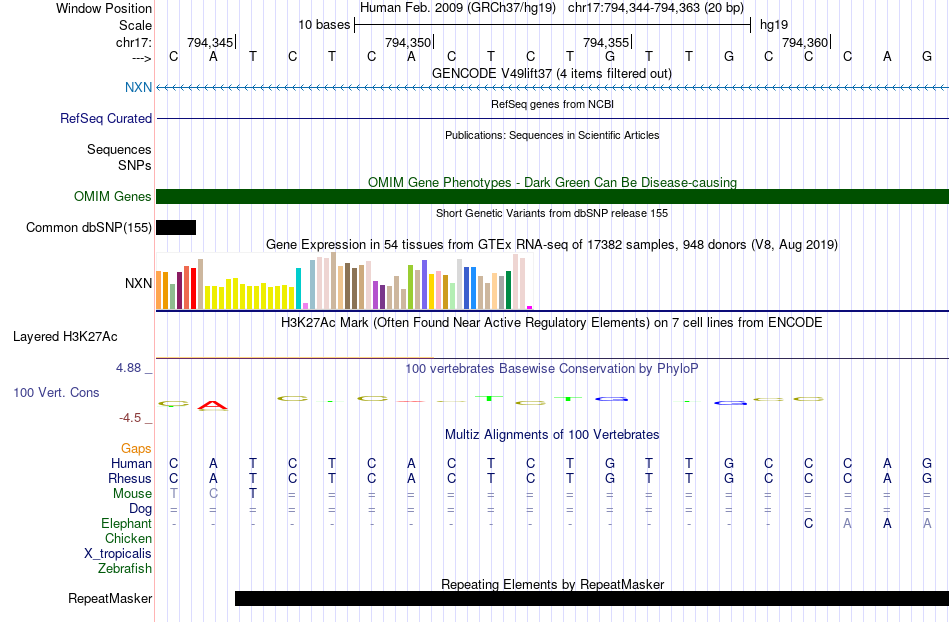This screenshot has height=622, width=950.
Task: Click the 4.88 PhyloP upper scale value
Action: point(128,368)
